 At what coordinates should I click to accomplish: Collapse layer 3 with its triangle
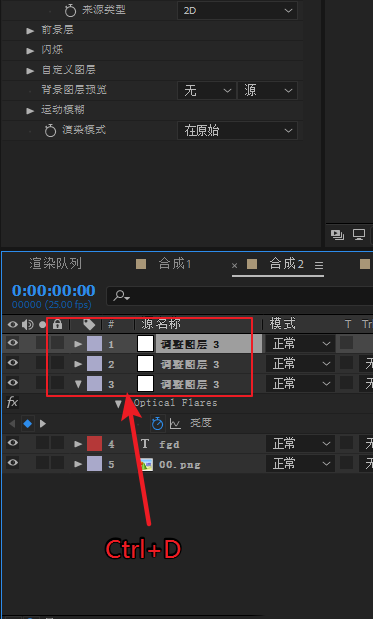[78, 383]
